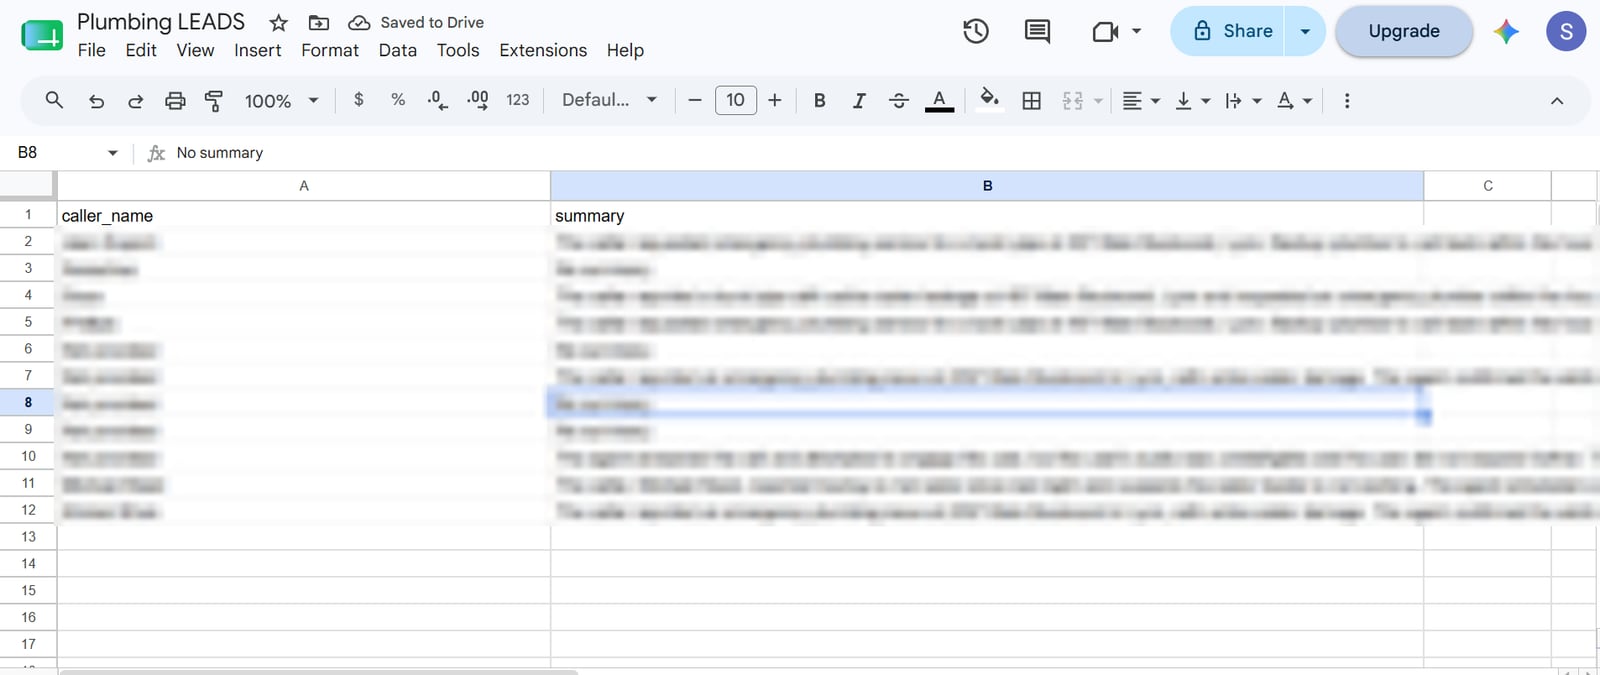The width and height of the screenshot is (1600, 675).
Task: Start a Meet call camera icon
Action: [x=1104, y=32]
